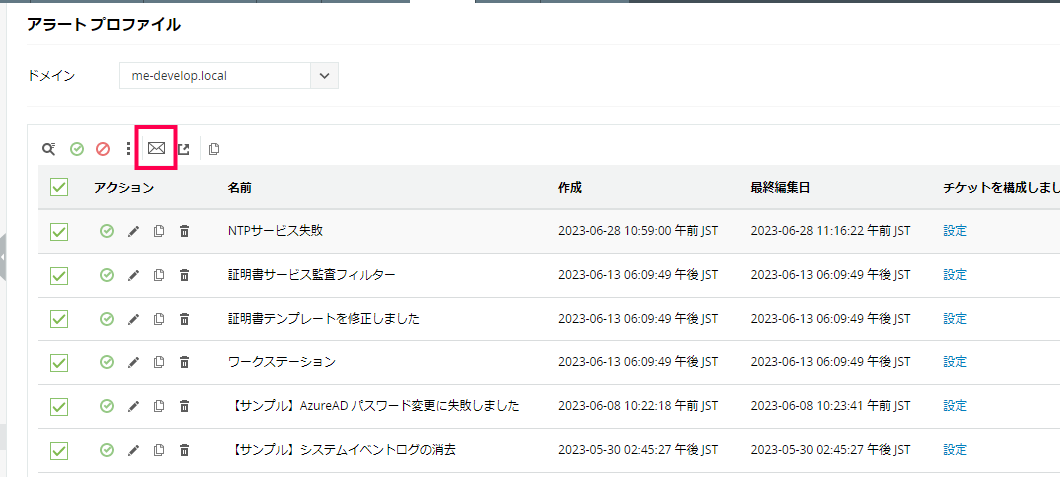This screenshot has height=477, width=1060.
Task: Click the copy icon in the toolbar
Action: tap(214, 149)
